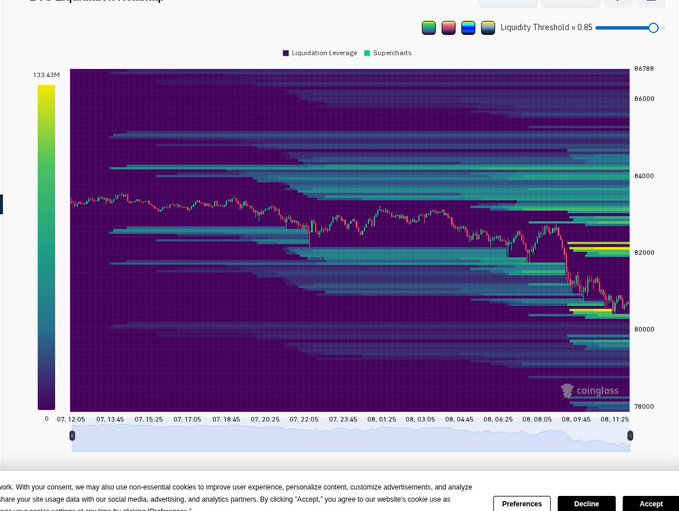Click the 08, 09:45 time axis label
679x511 pixels.
coord(576,419)
